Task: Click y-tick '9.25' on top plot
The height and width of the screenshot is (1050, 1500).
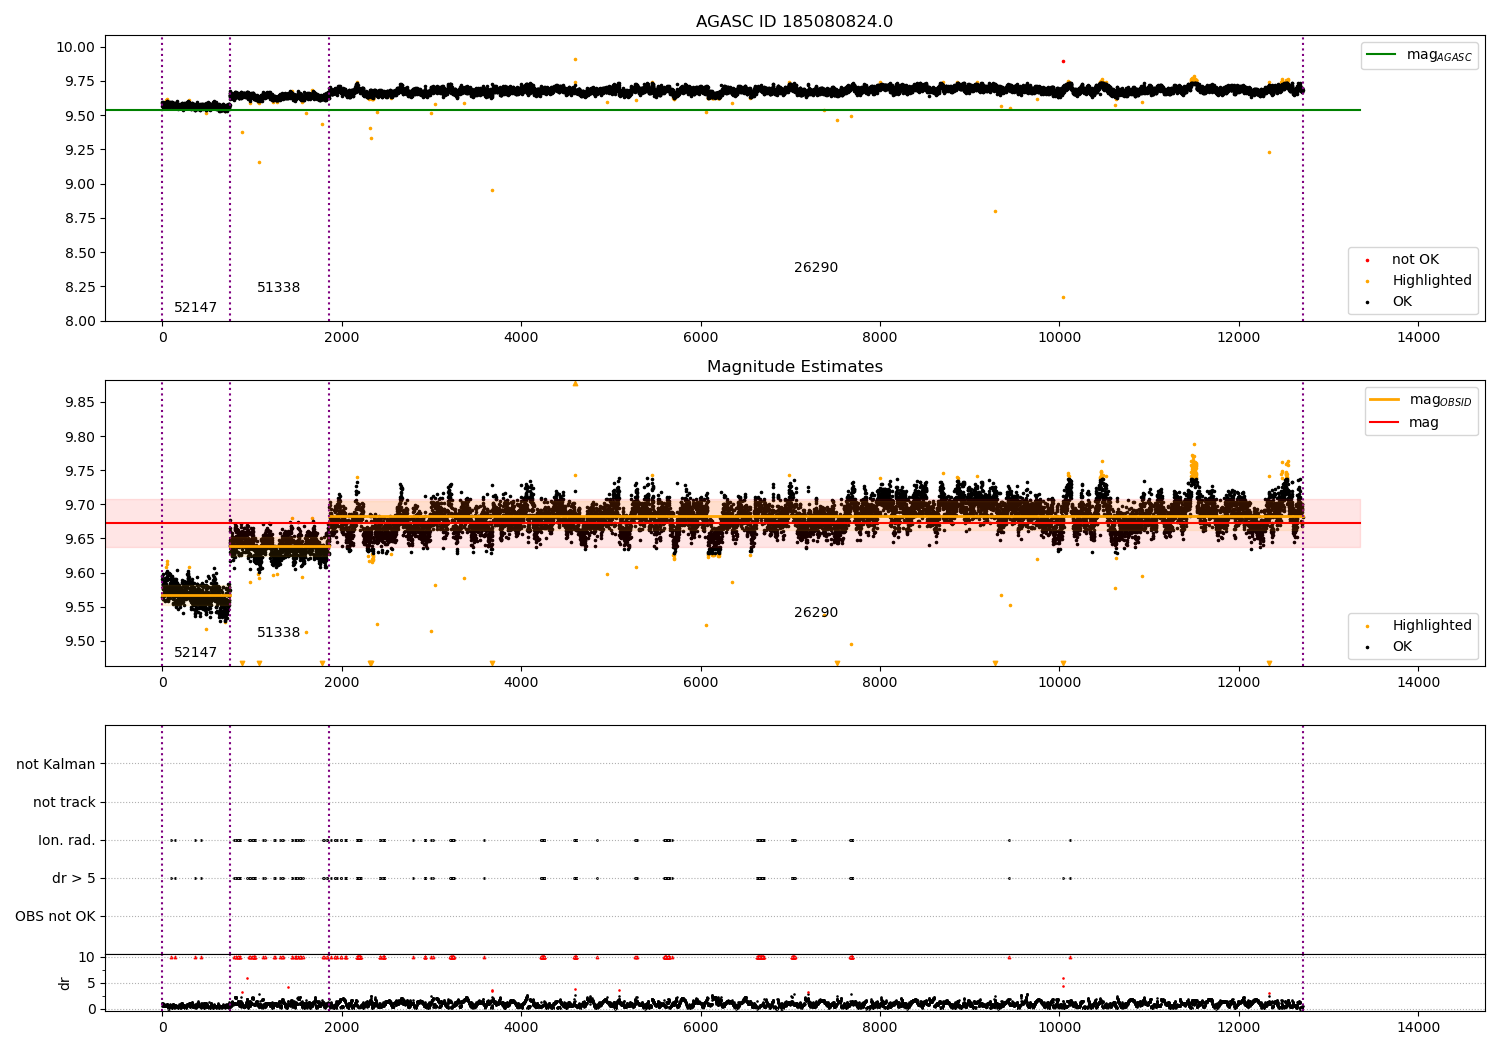Action: 80,151
